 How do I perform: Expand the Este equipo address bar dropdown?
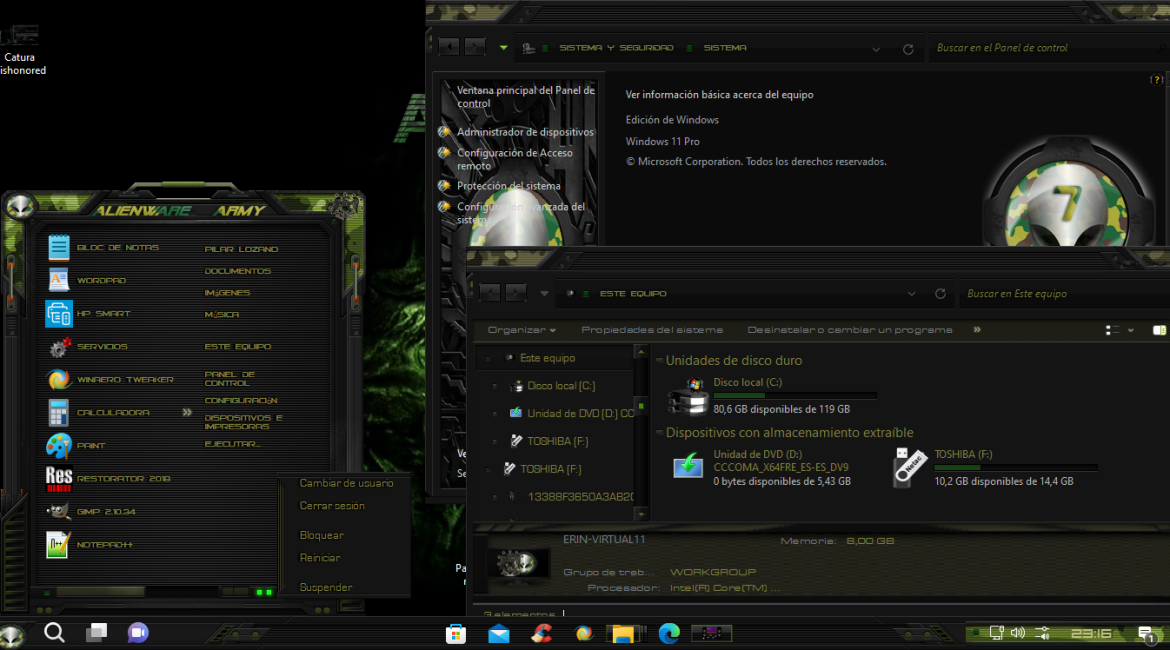click(x=911, y=294)
